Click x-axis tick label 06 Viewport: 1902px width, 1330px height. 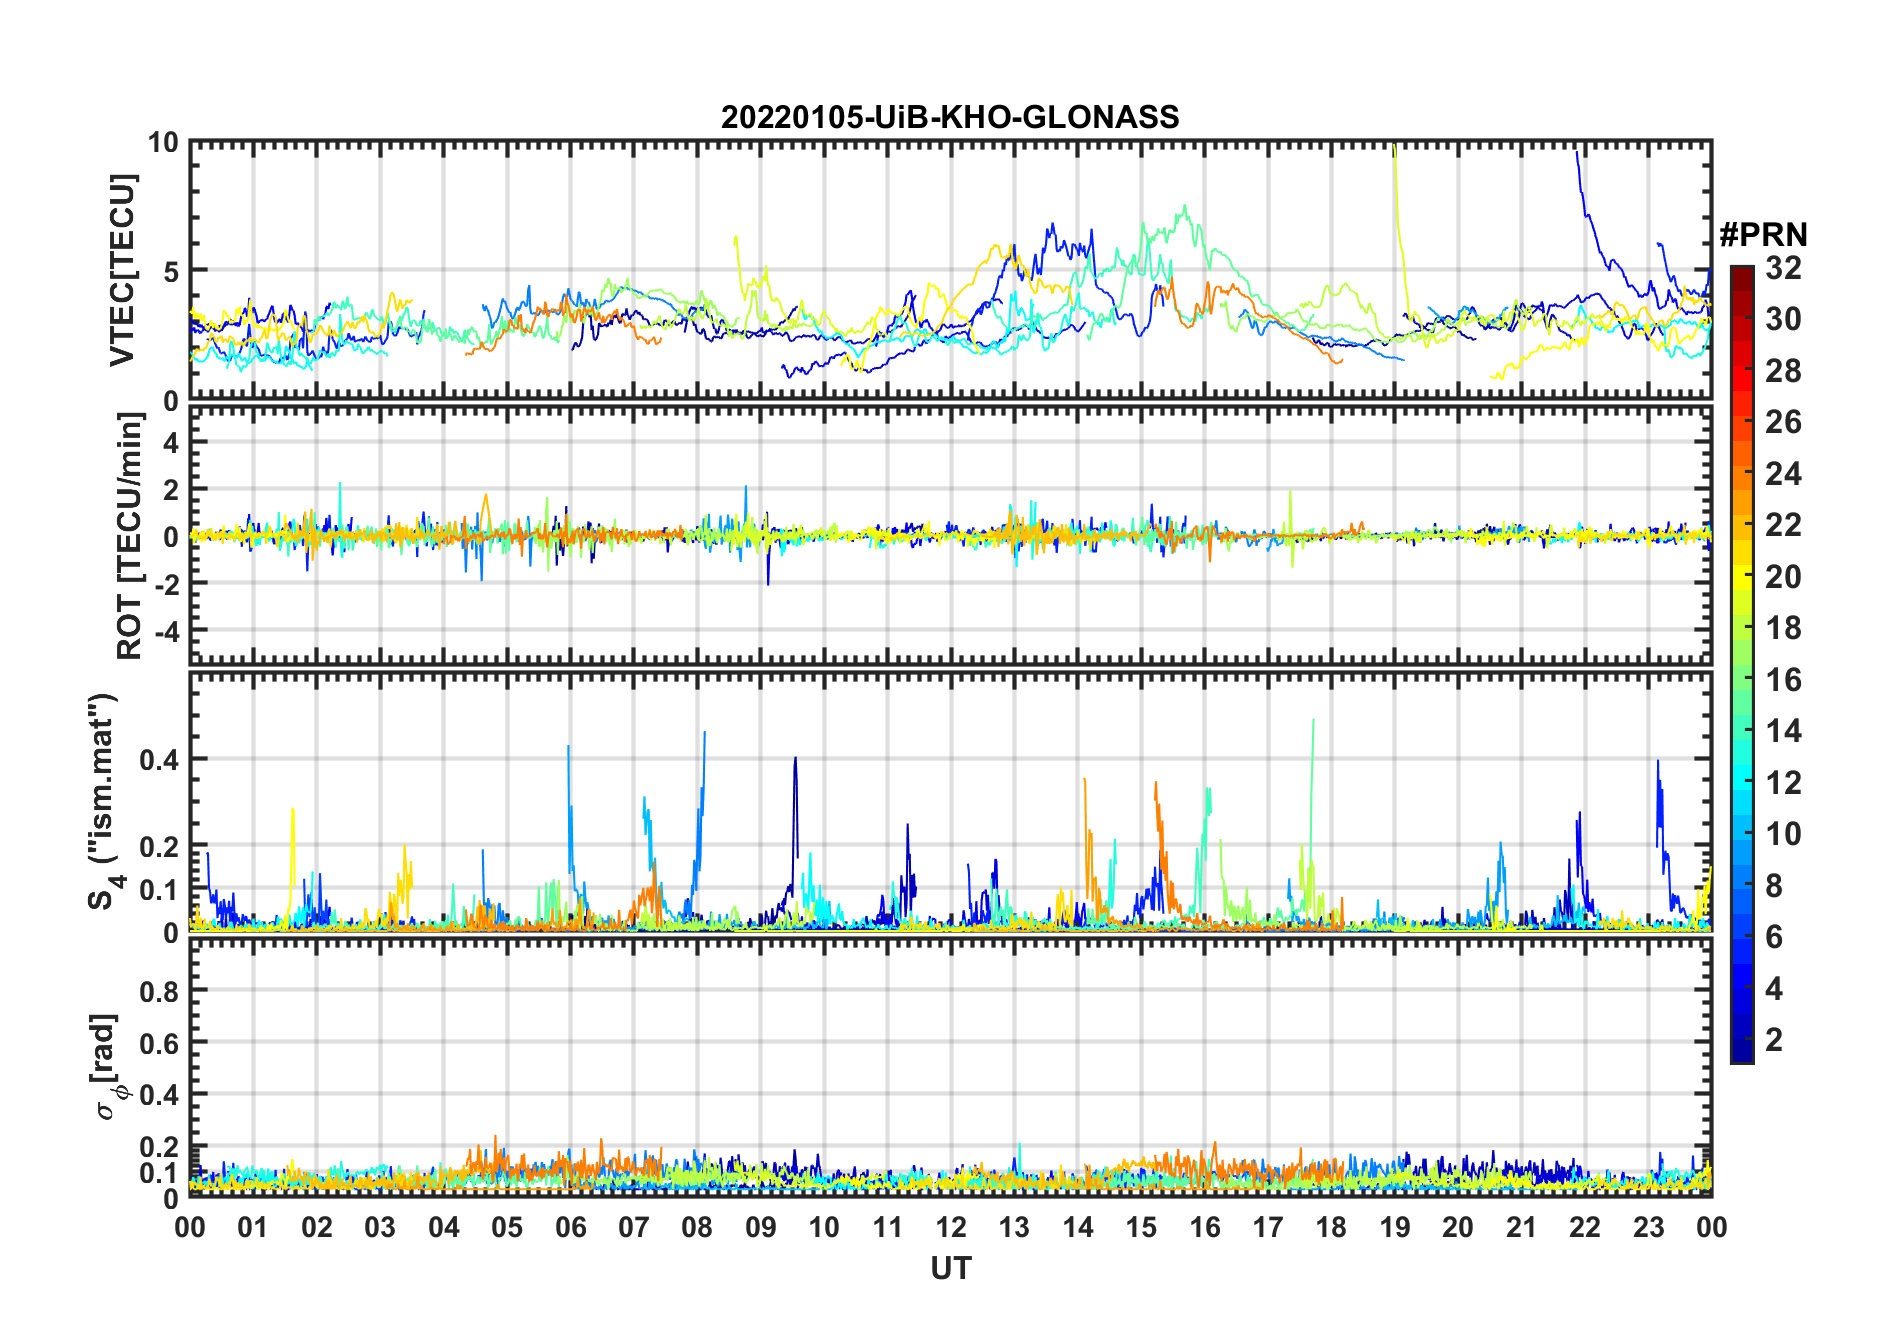coord(570,1228)
